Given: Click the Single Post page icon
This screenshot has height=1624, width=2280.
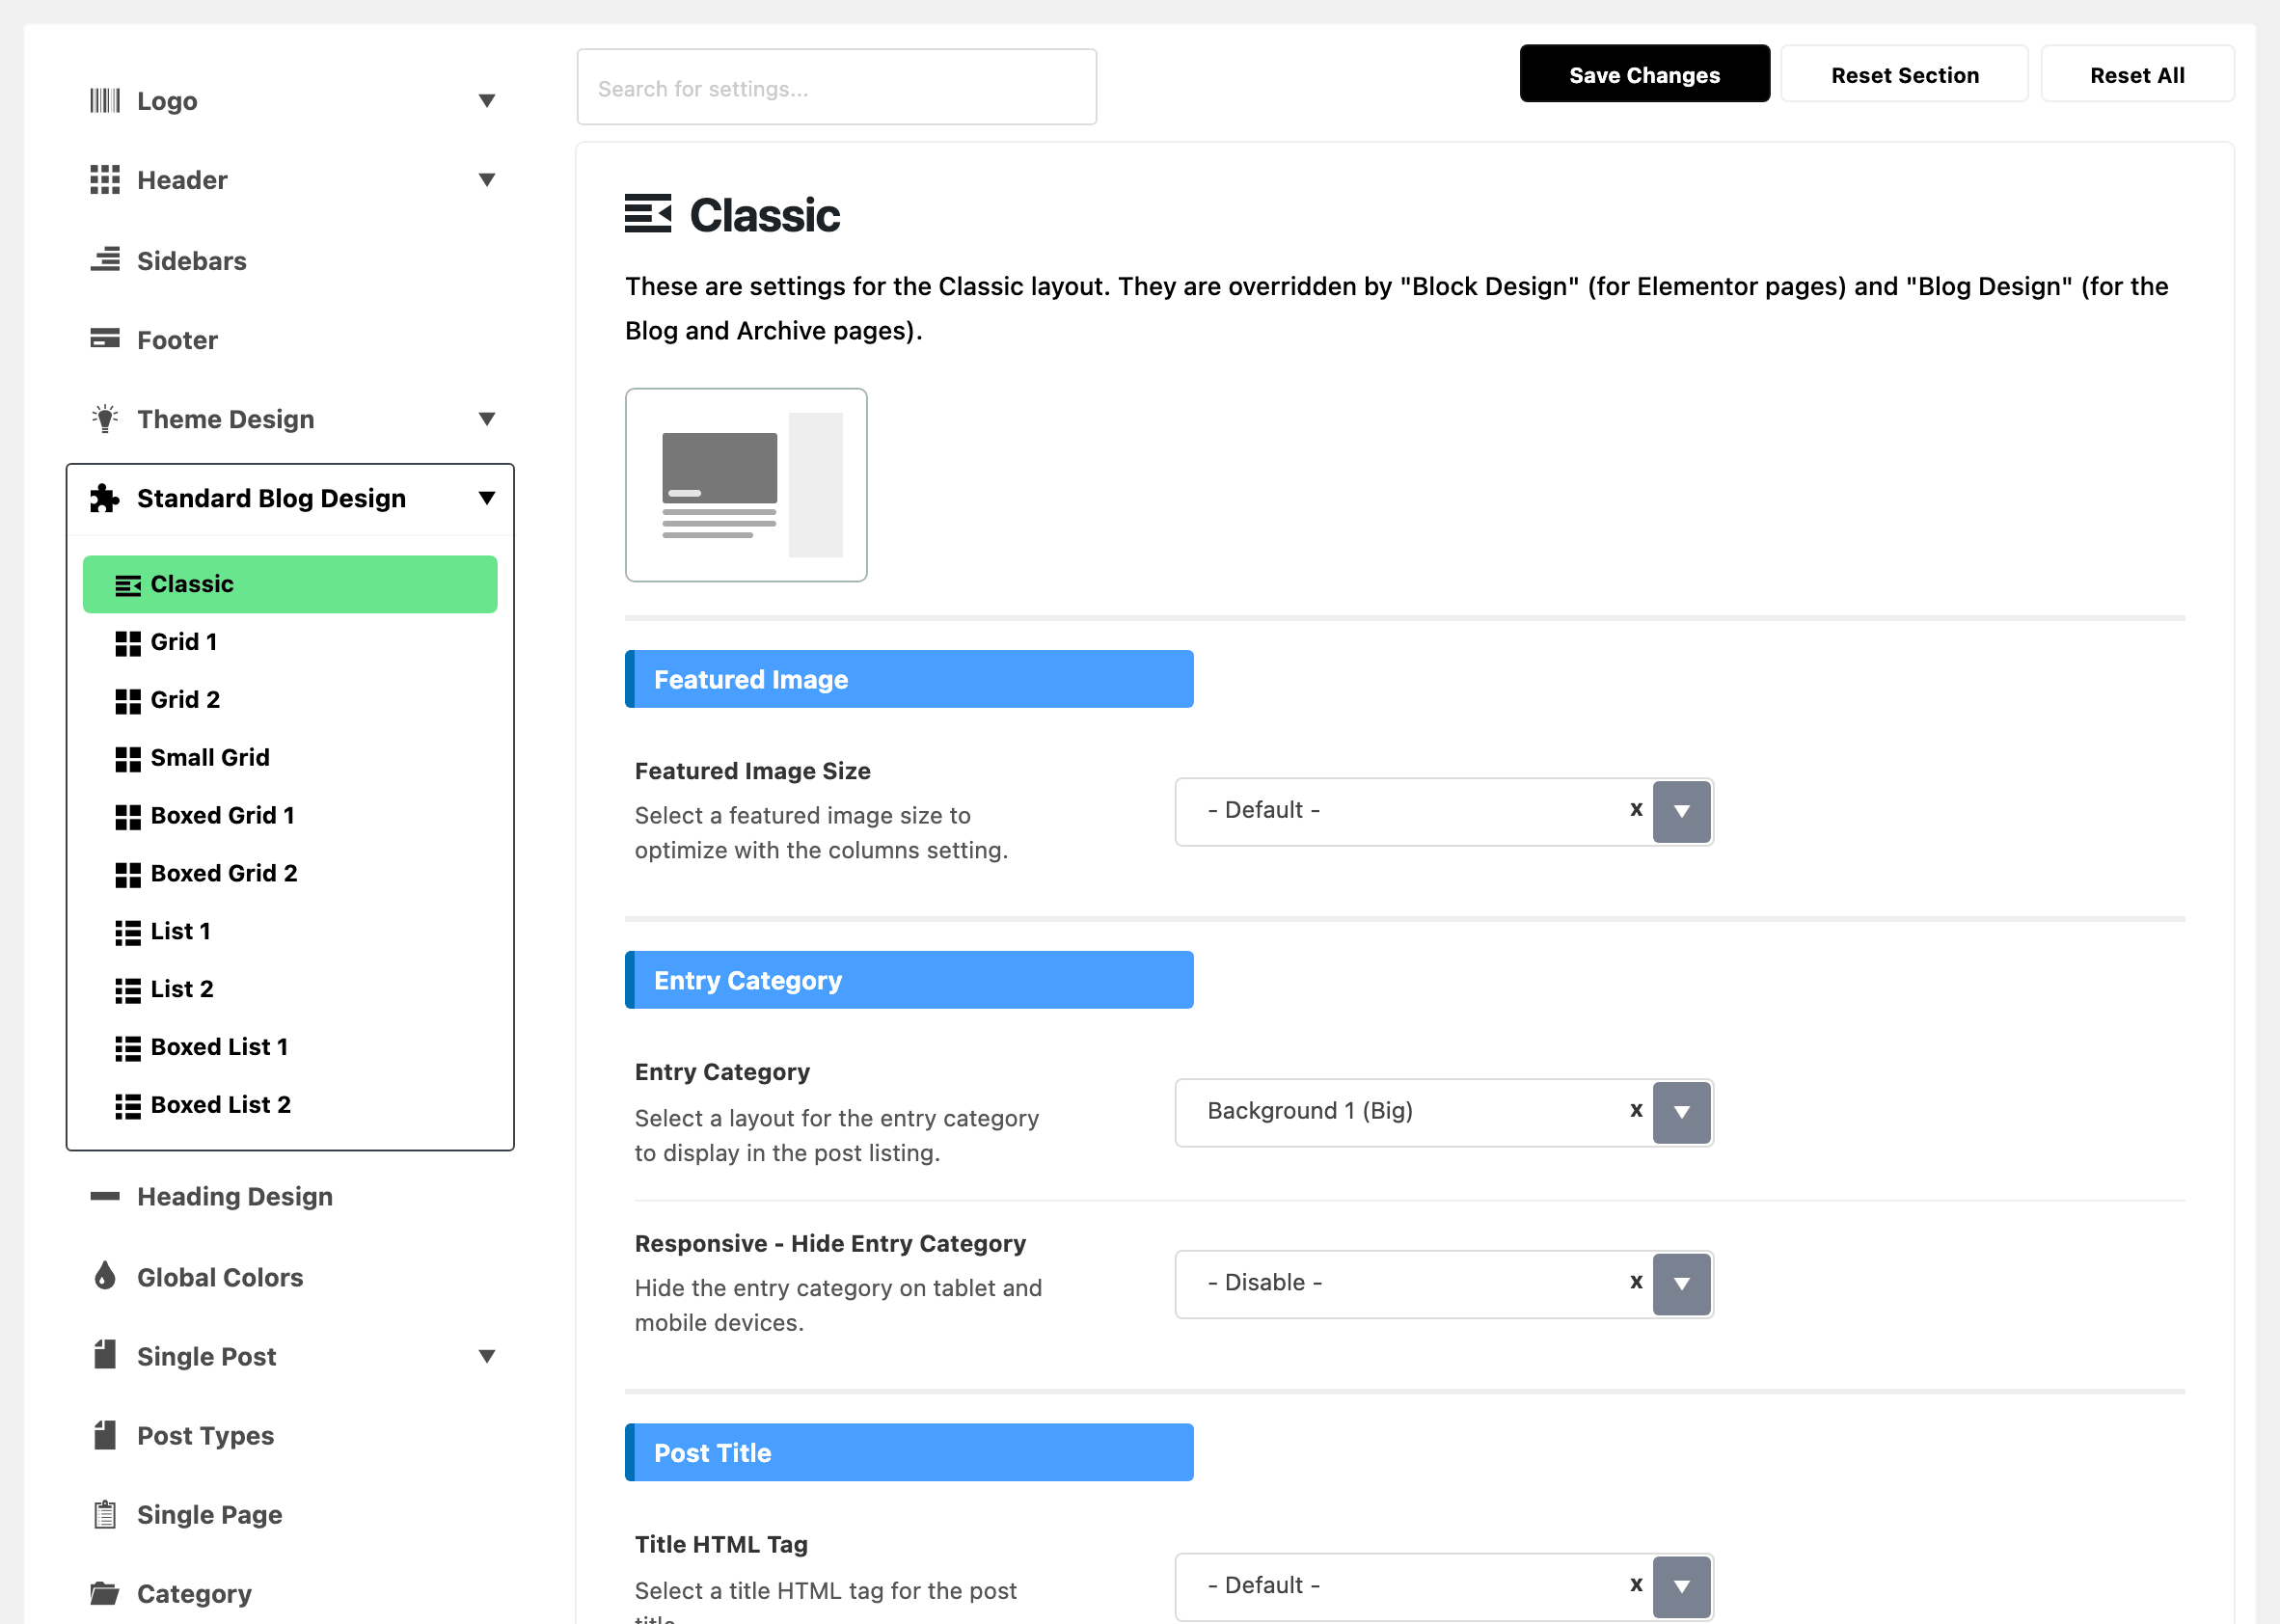Looking at the screenshot, I should [x=105, y=1355].
